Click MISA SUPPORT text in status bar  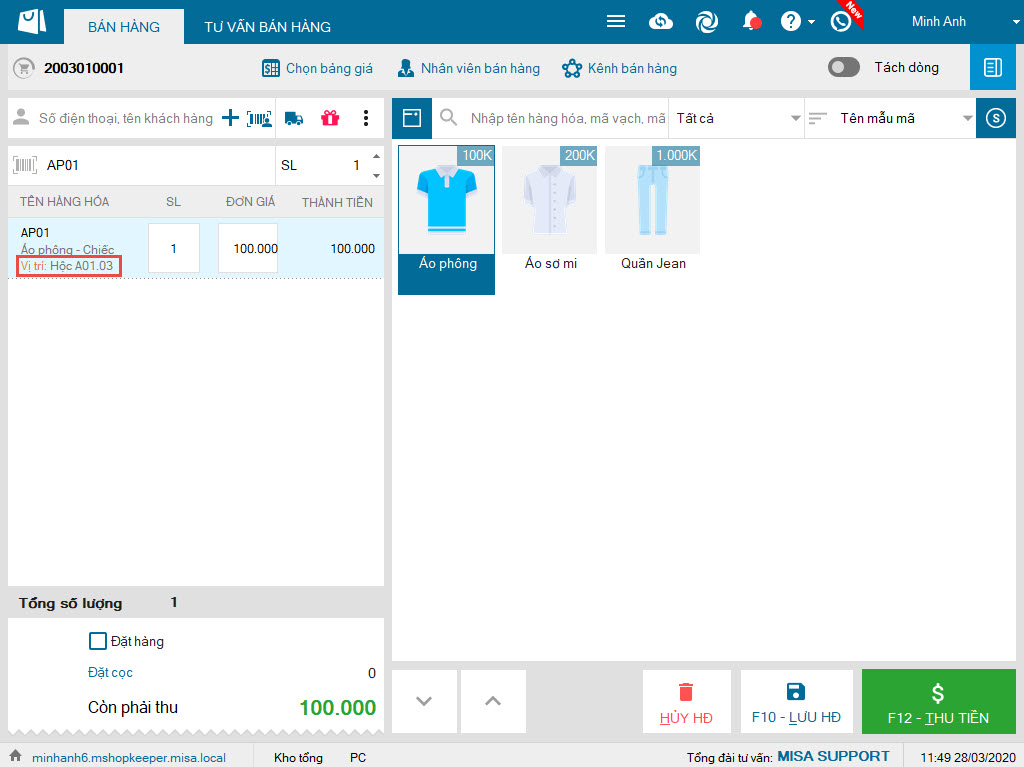coord(833,757)
